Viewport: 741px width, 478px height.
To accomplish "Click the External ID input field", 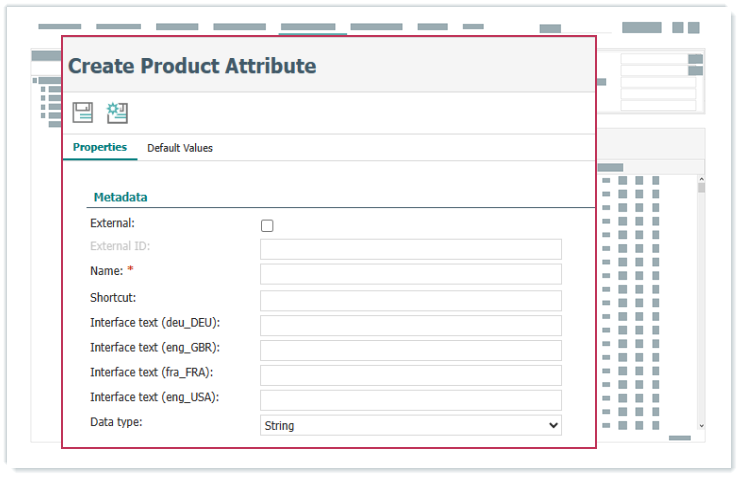I will pyautogui.click(x=410, y=249).
